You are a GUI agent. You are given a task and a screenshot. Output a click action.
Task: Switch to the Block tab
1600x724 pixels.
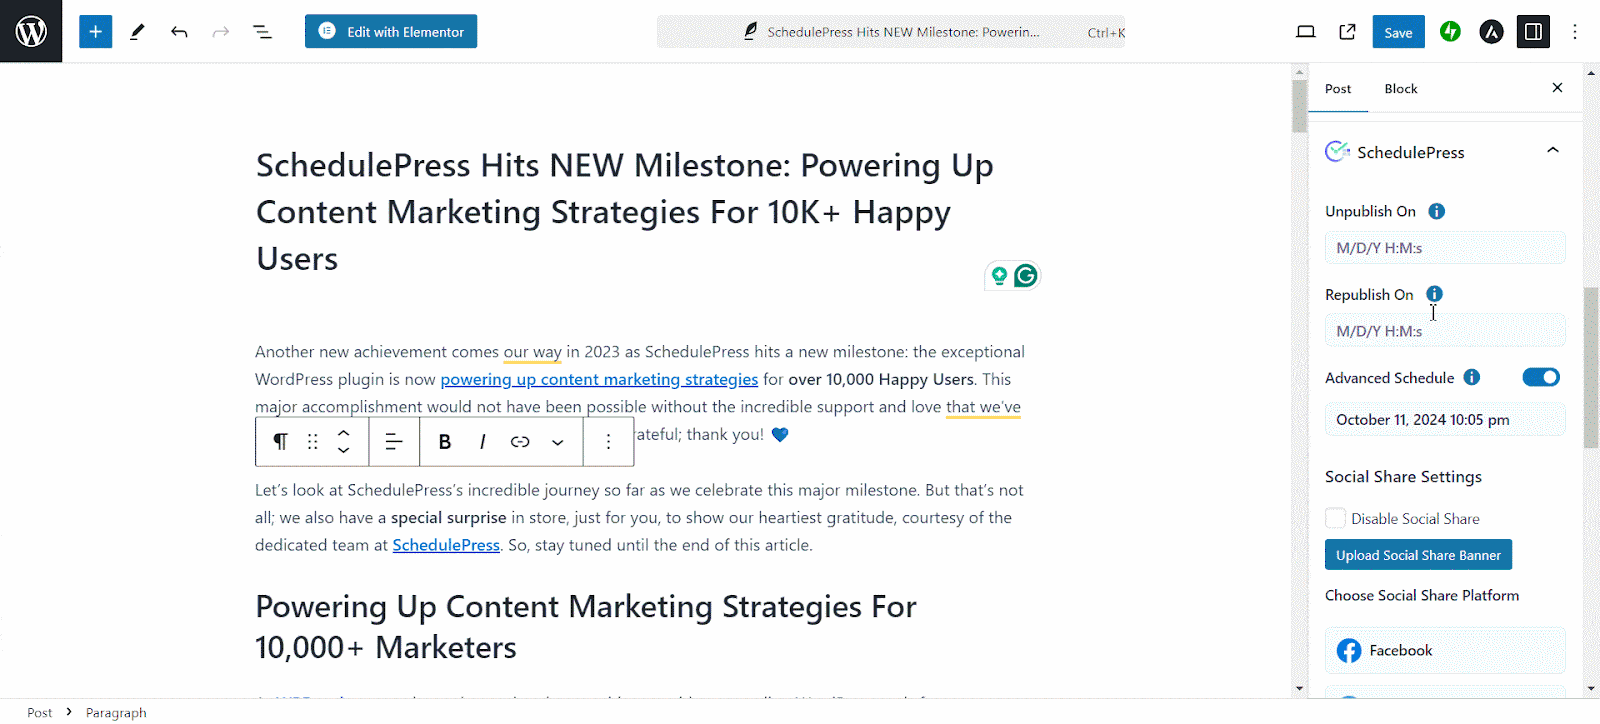[x=1401, y=89]
